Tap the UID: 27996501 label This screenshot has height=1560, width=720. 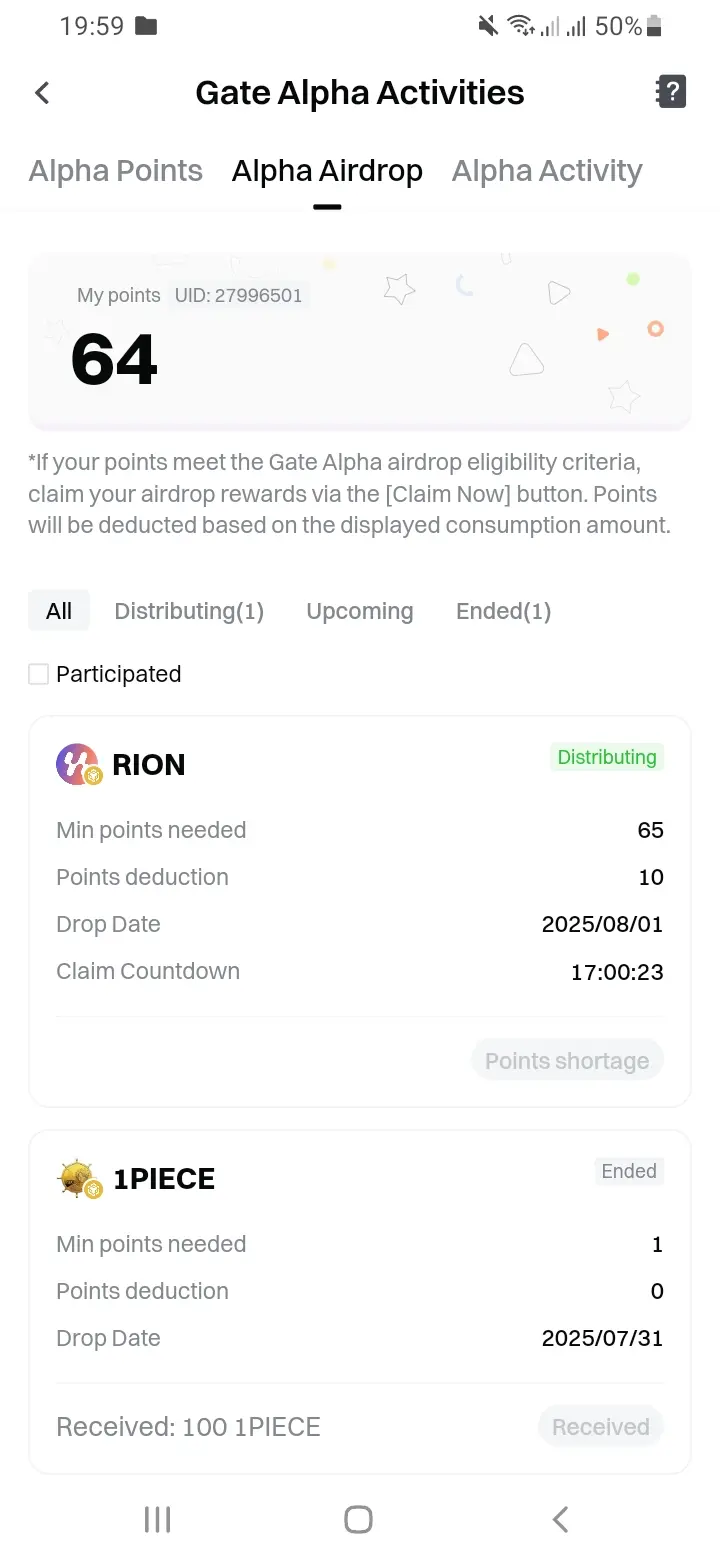pos(238,295)
